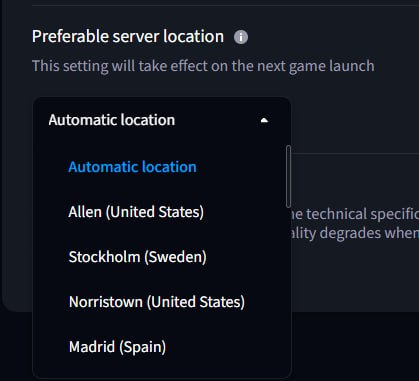This screenshot has height=381, width=419.
Task: Click the Preferable server location heading
Action: tap(128, 36)
